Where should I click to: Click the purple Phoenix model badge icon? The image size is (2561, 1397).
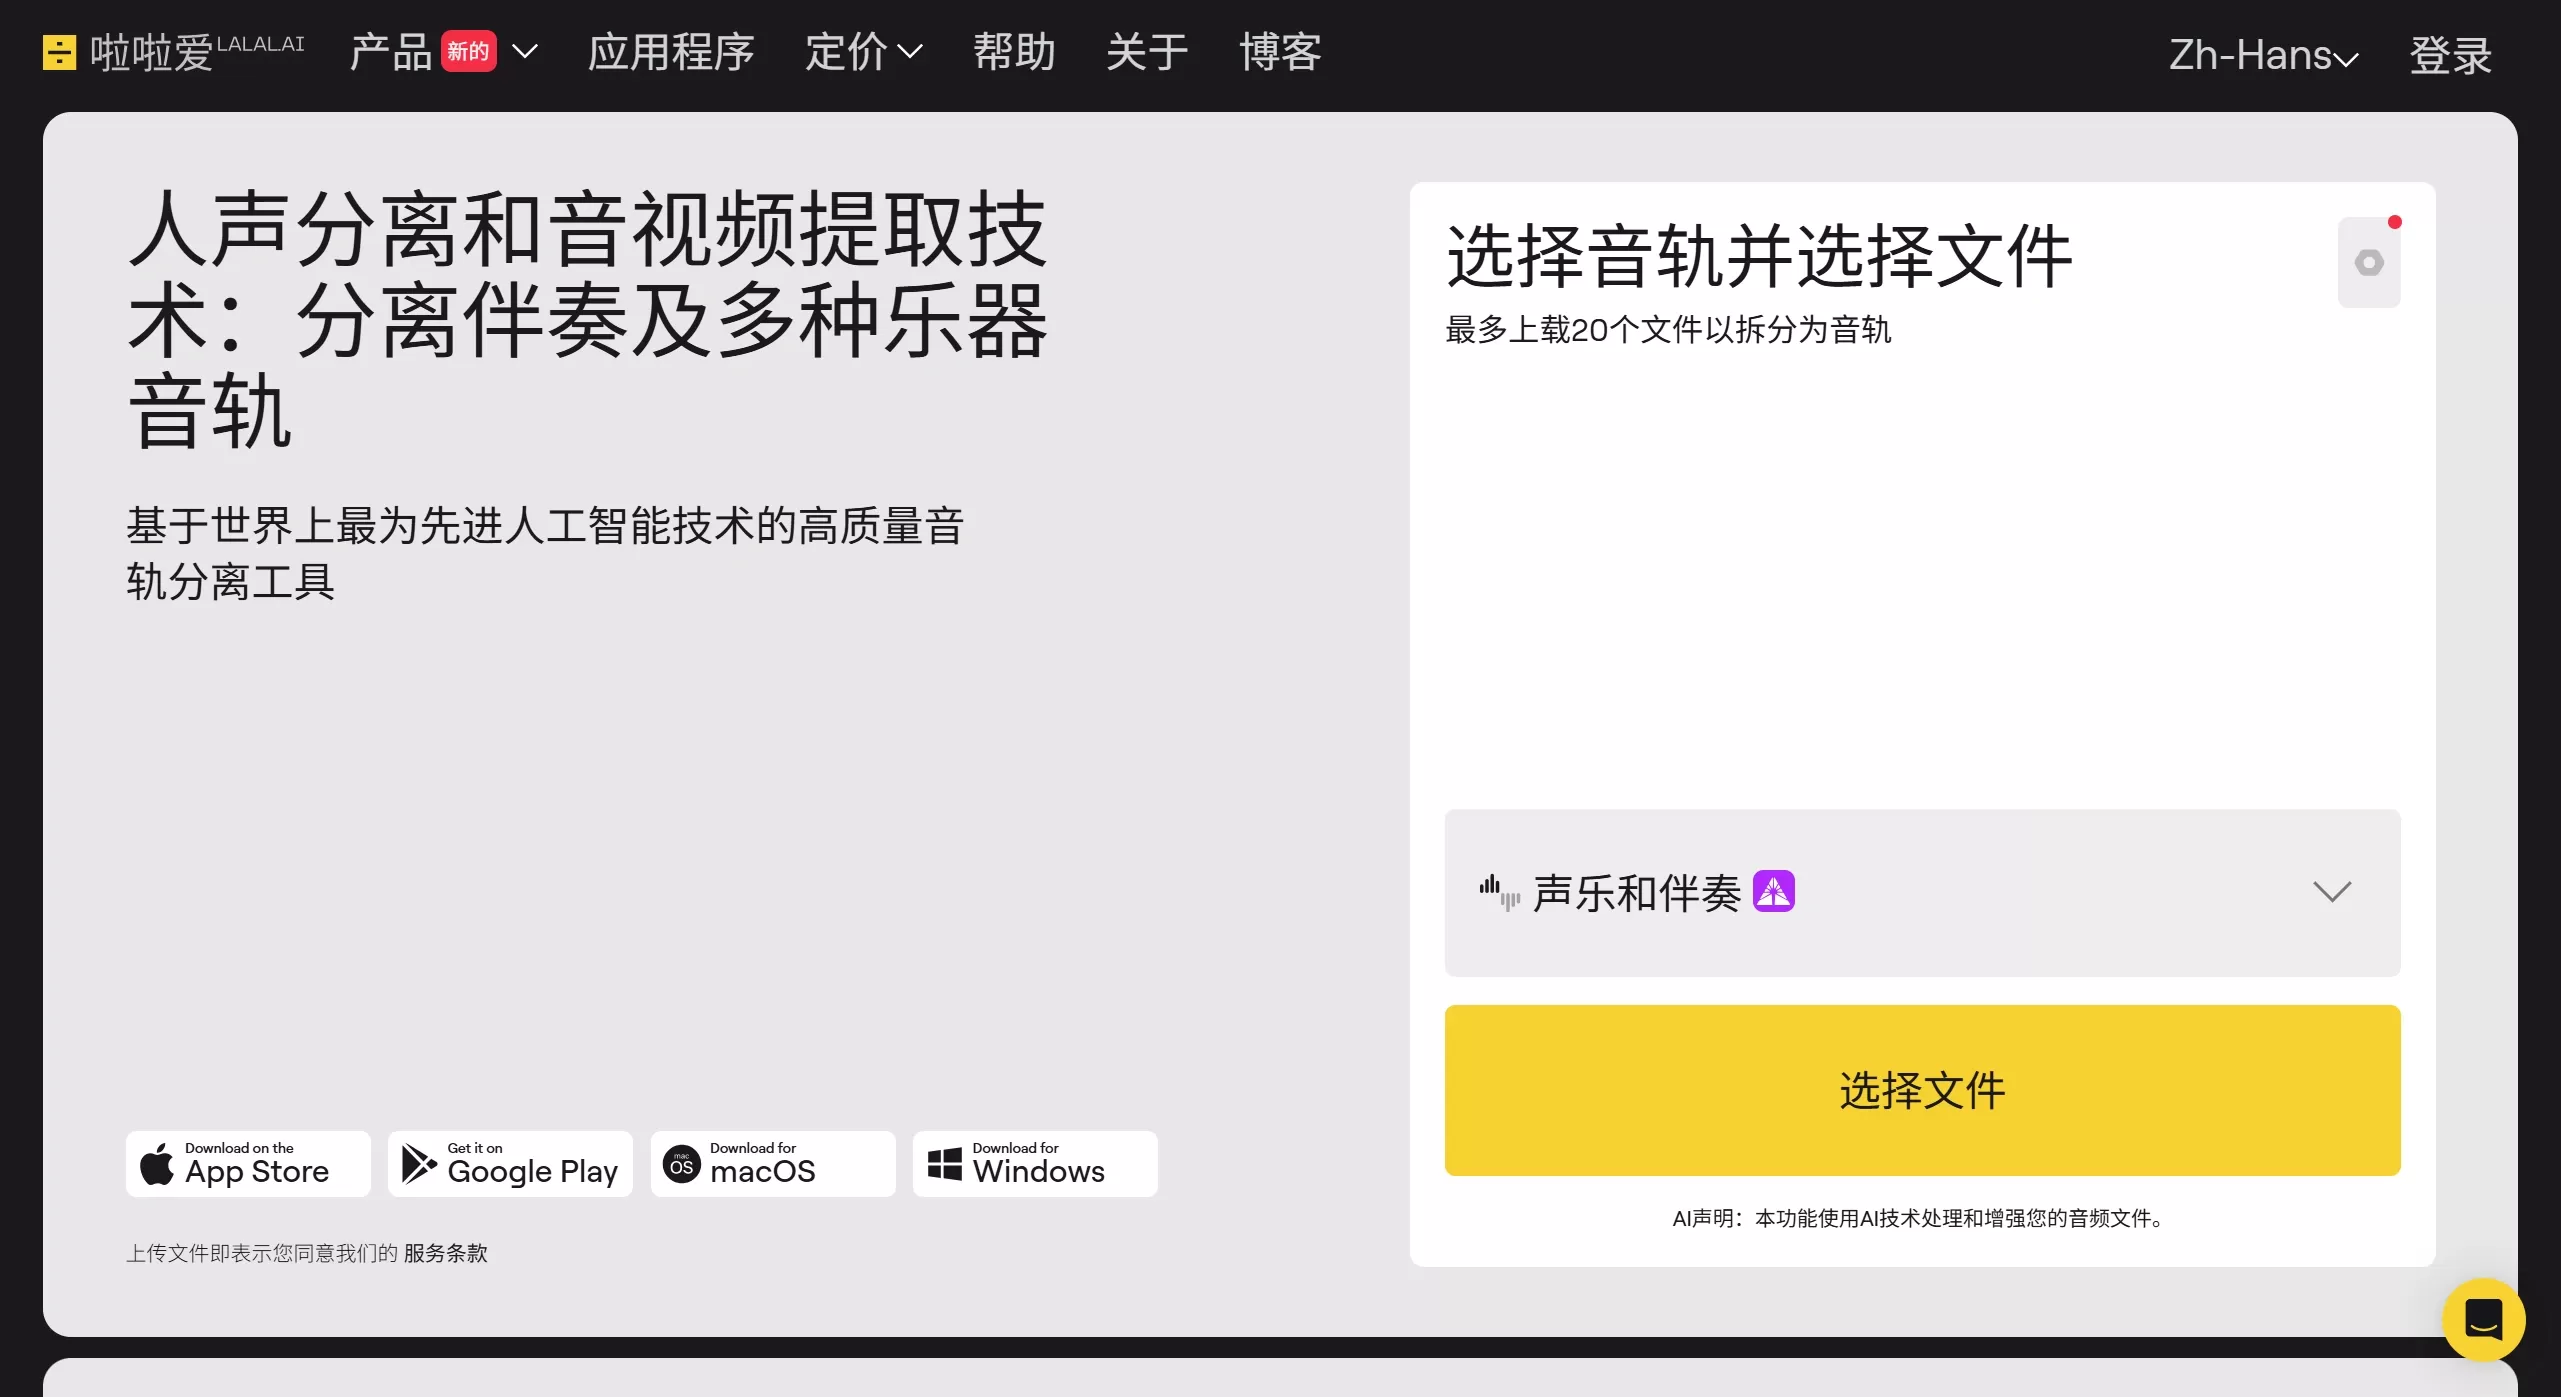pyautogui.click(x=1773, y=891)
